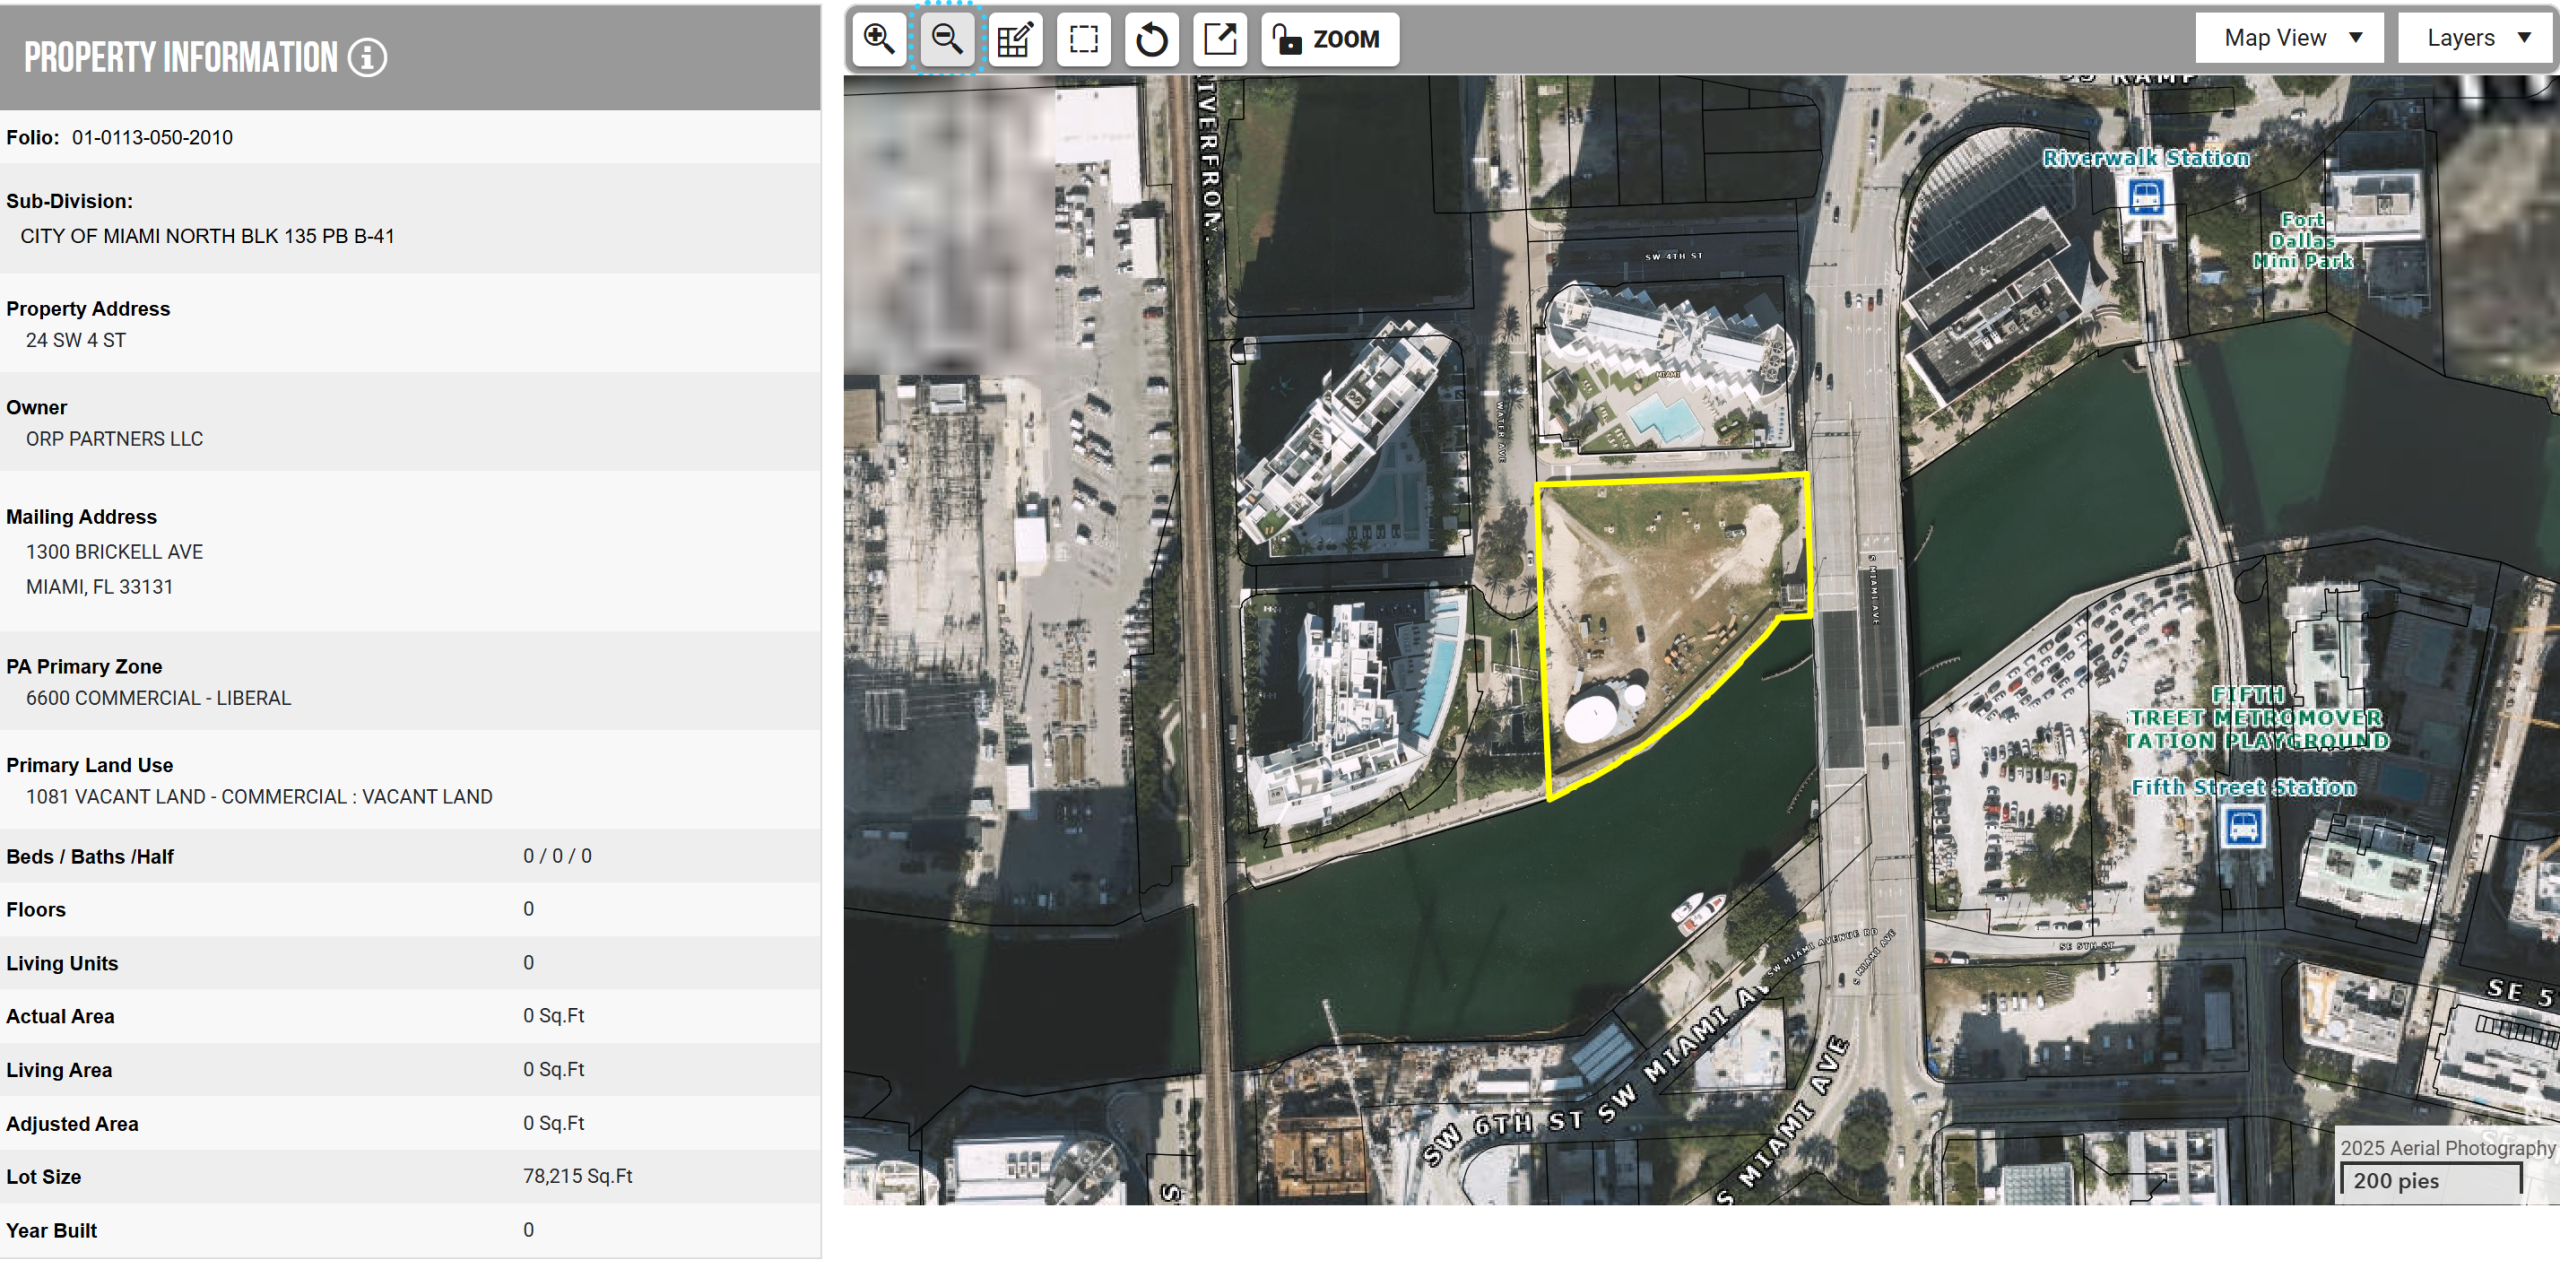
Task: Click the Property Information info icon
Action: pyautogui.click(x=367, y=58)
